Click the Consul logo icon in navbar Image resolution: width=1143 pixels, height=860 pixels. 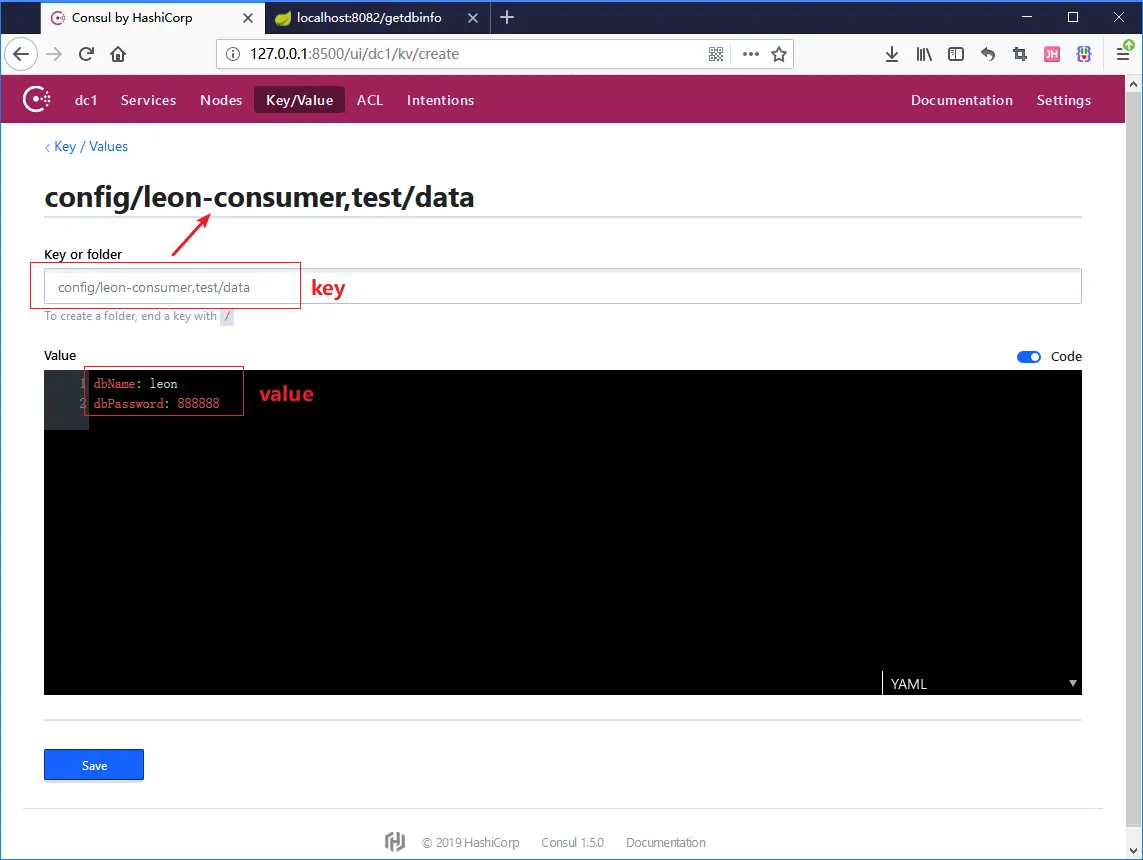[36, 99]
